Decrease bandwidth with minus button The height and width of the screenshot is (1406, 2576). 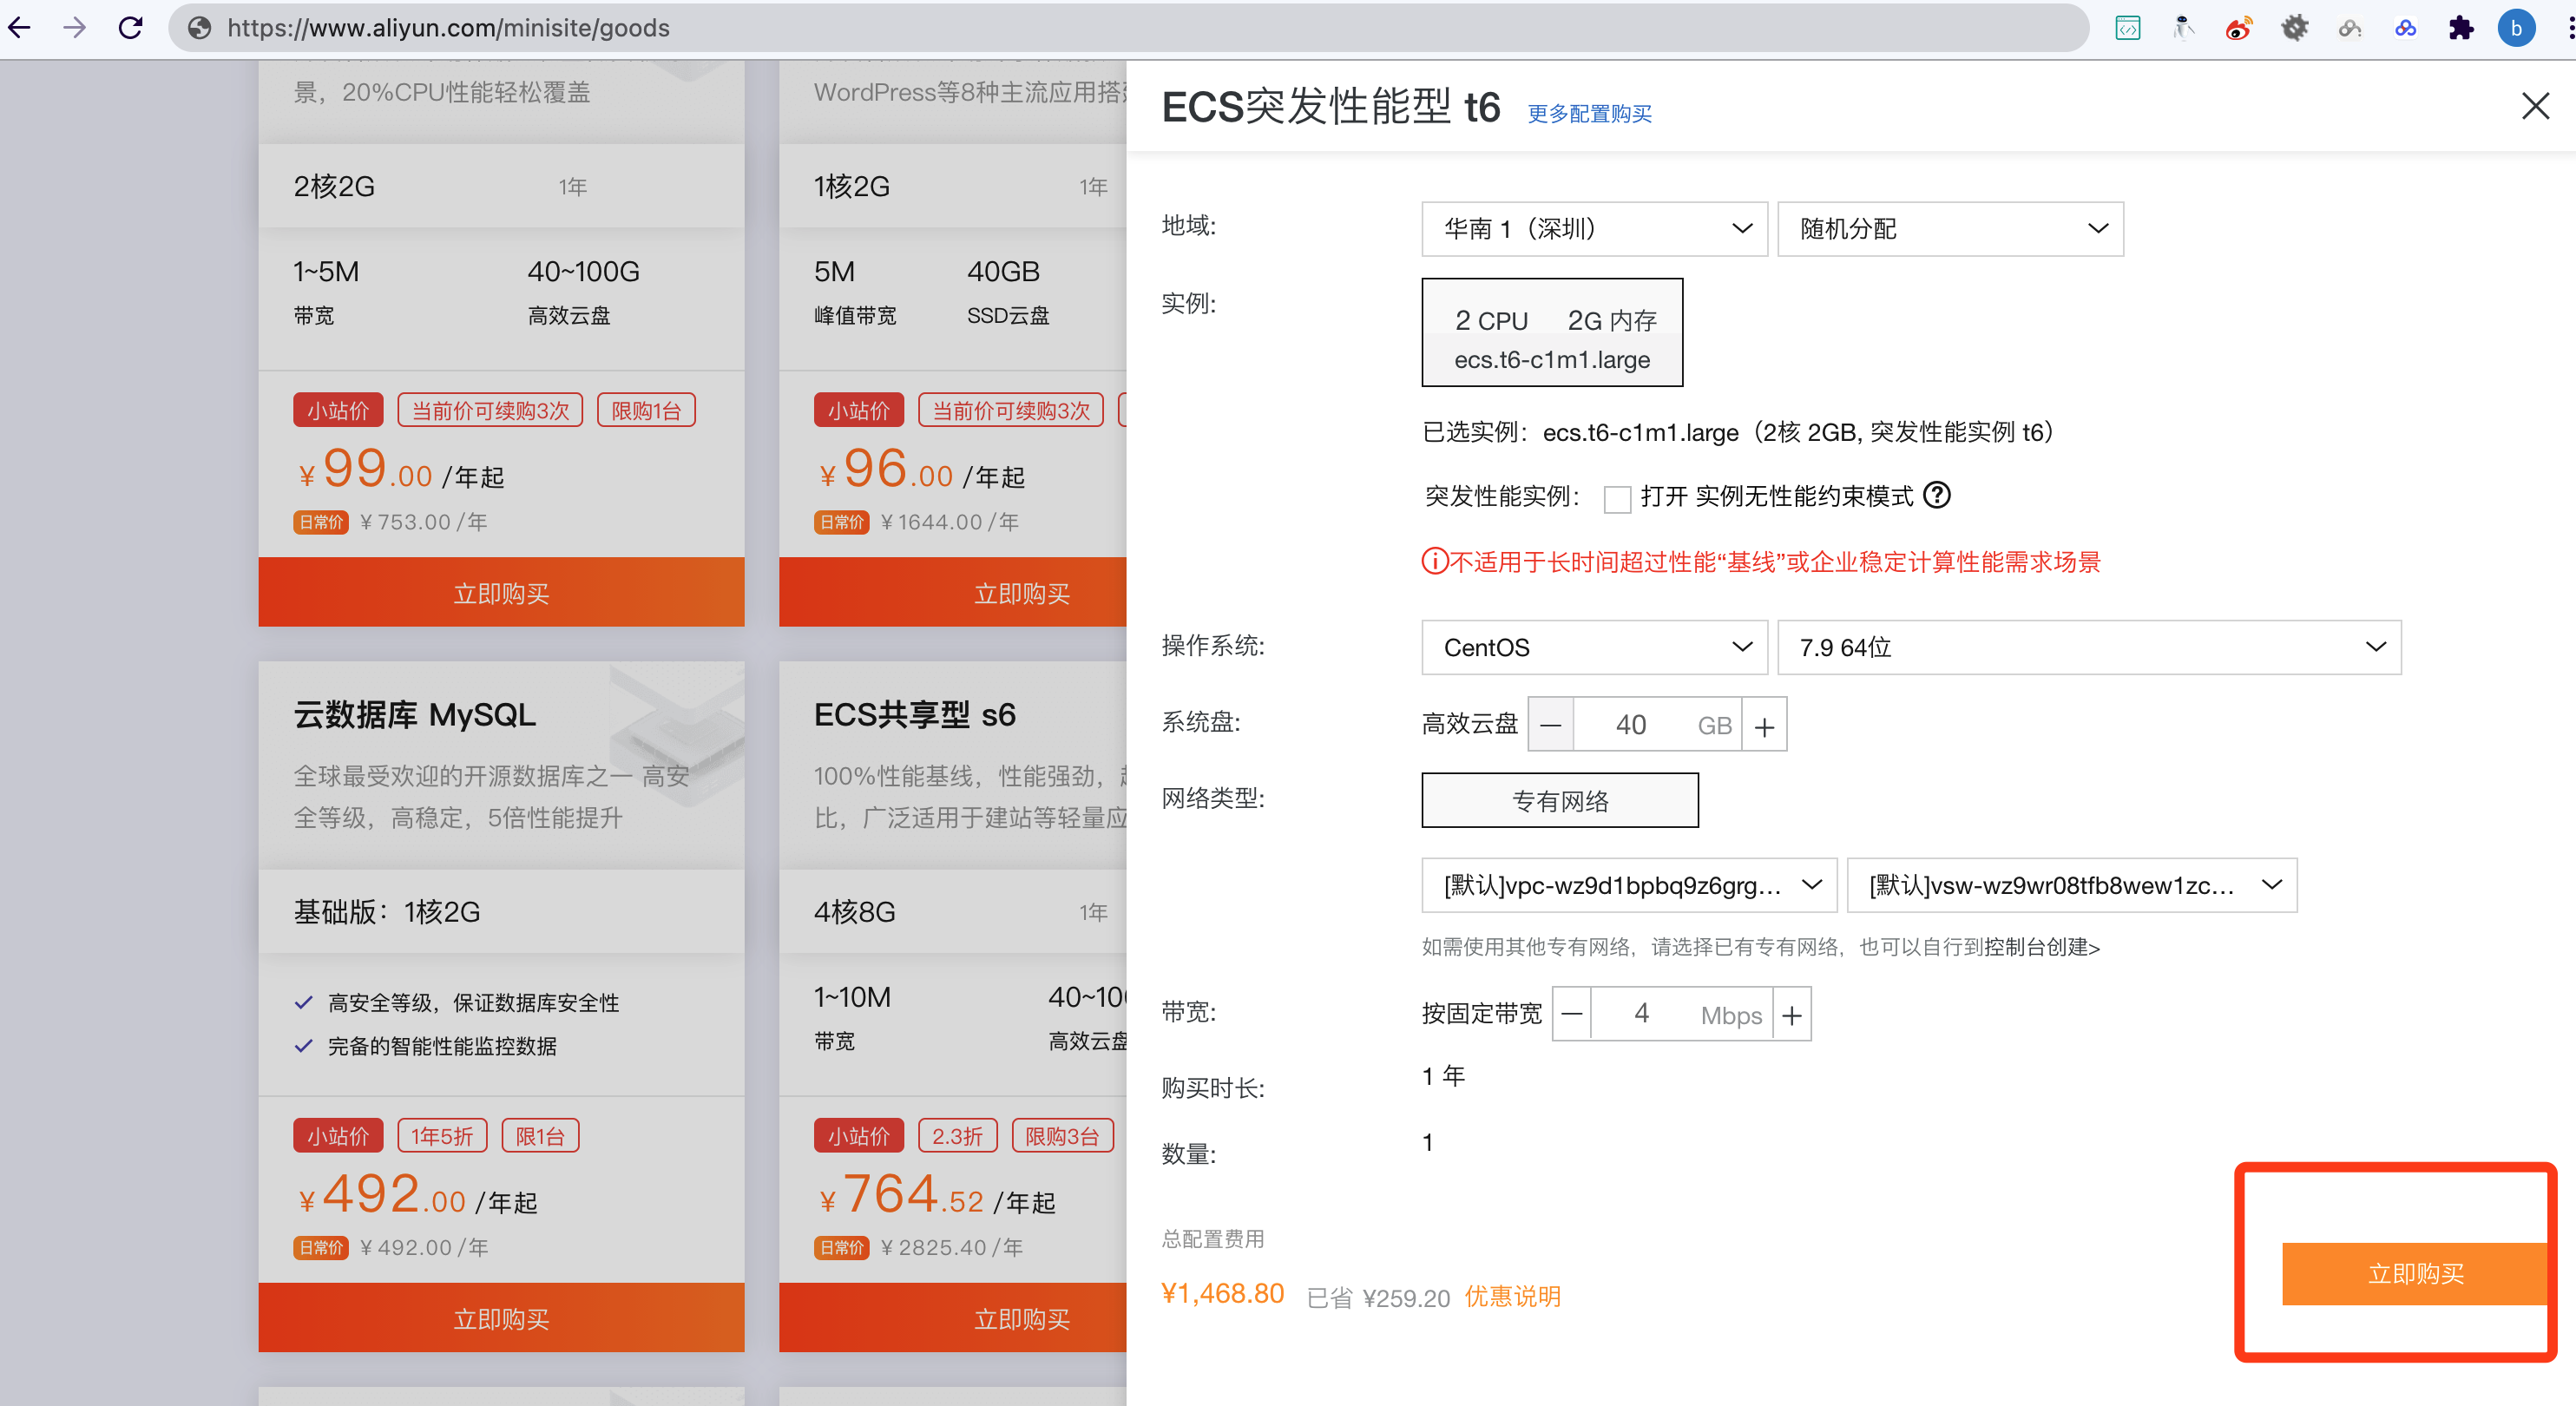point(1572,1014)
